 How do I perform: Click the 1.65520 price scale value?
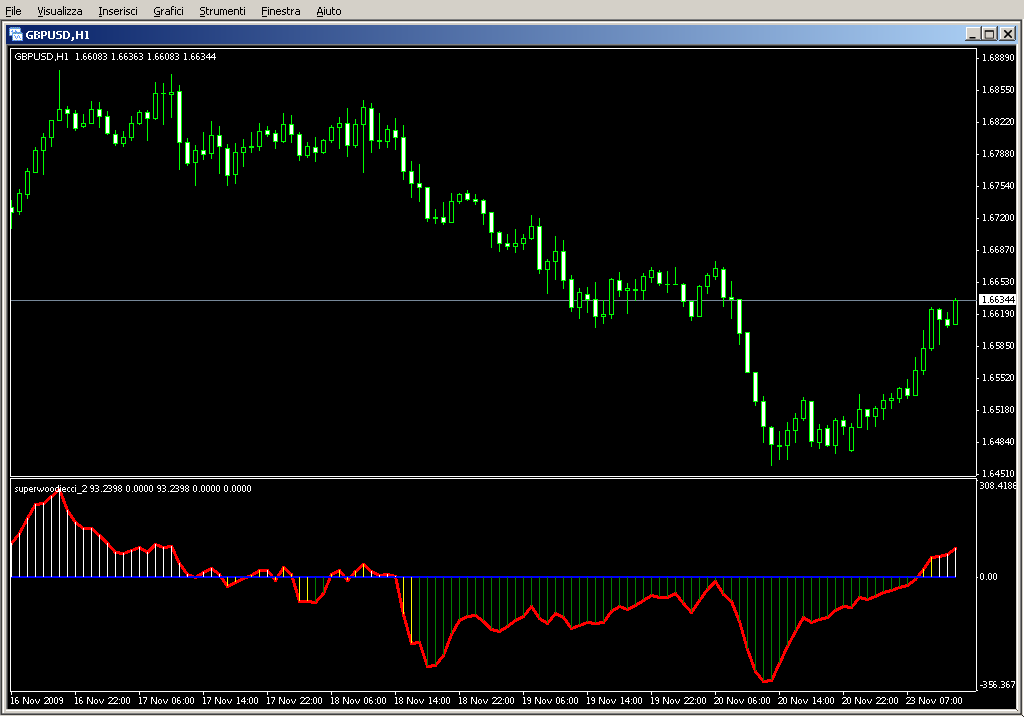pyautogui.click(x=999, y=377)
